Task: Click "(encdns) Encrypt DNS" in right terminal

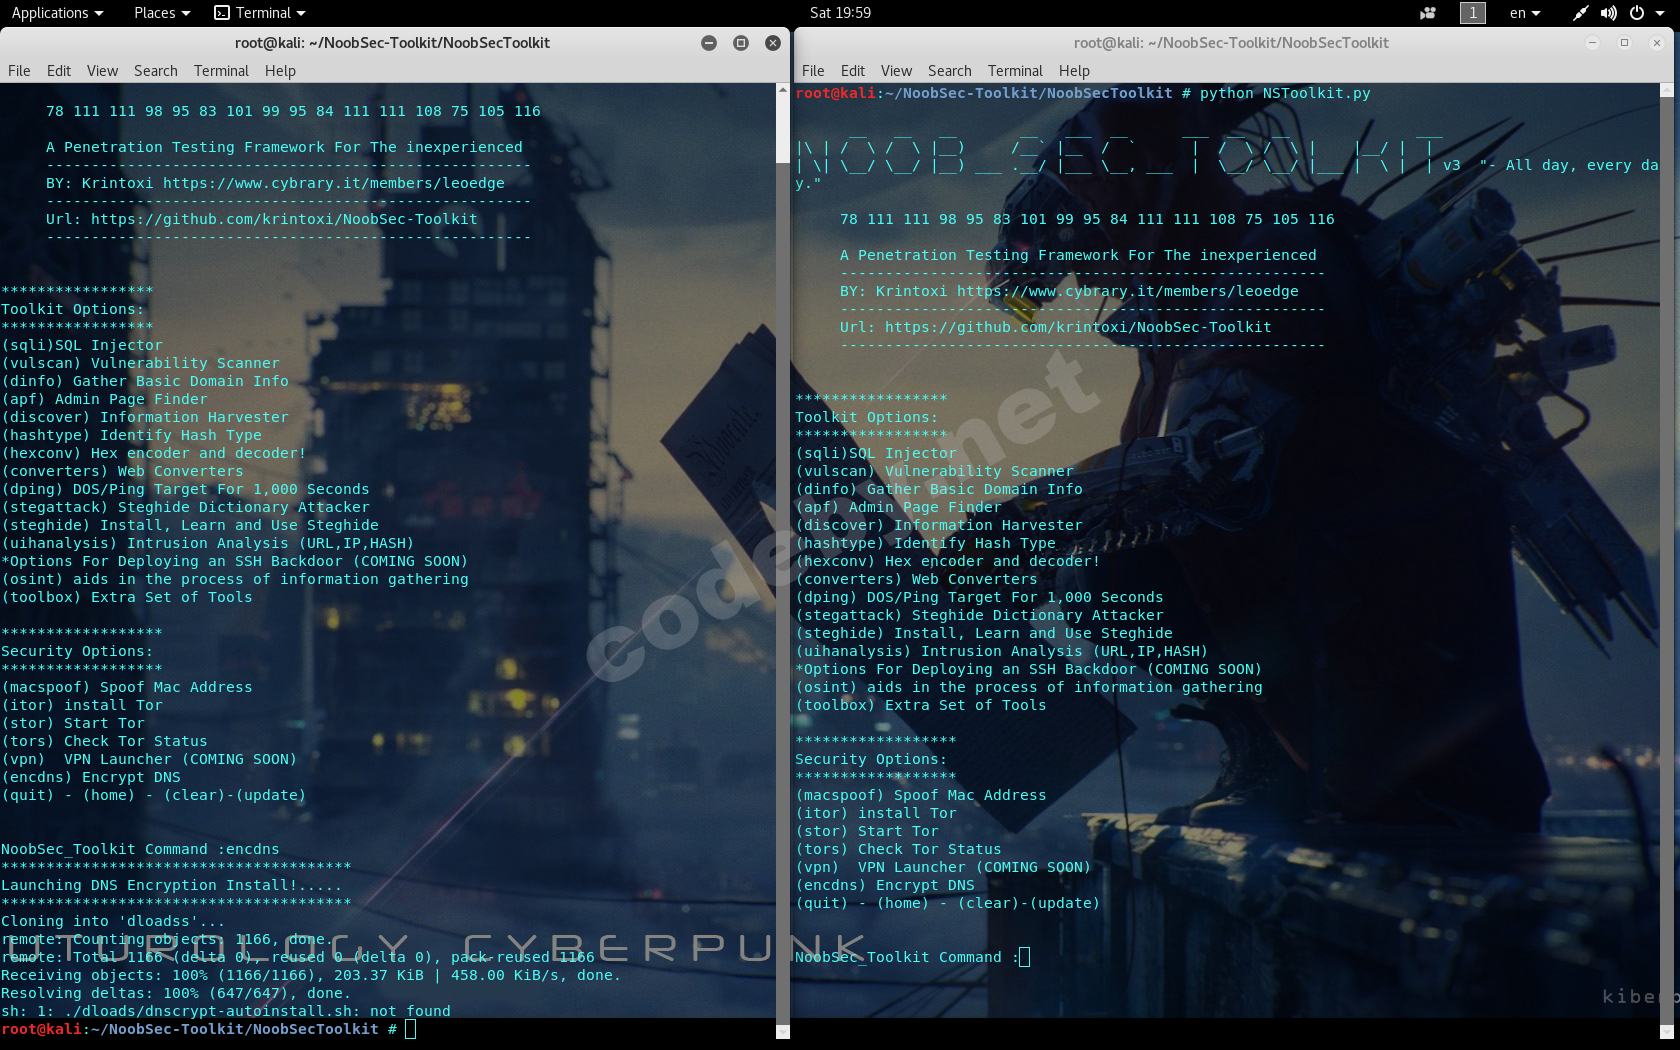Action: pos(885,885)
